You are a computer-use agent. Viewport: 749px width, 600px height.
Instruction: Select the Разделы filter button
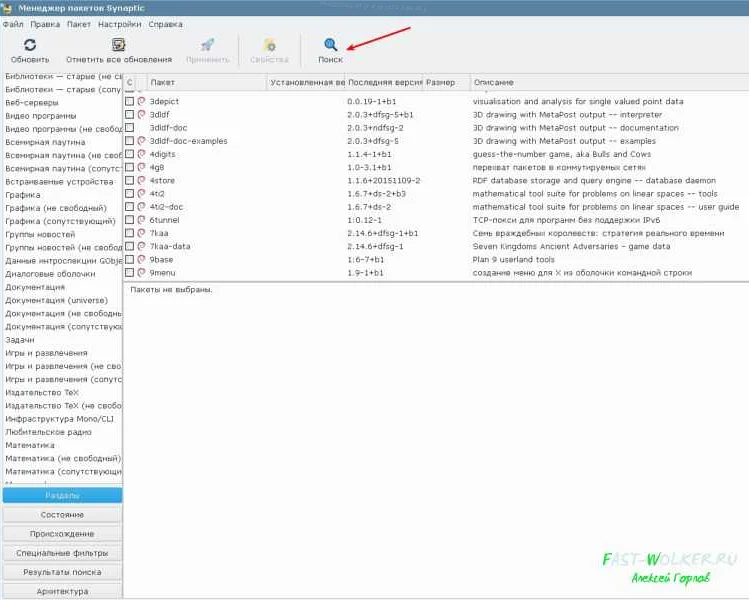point(63,495)
